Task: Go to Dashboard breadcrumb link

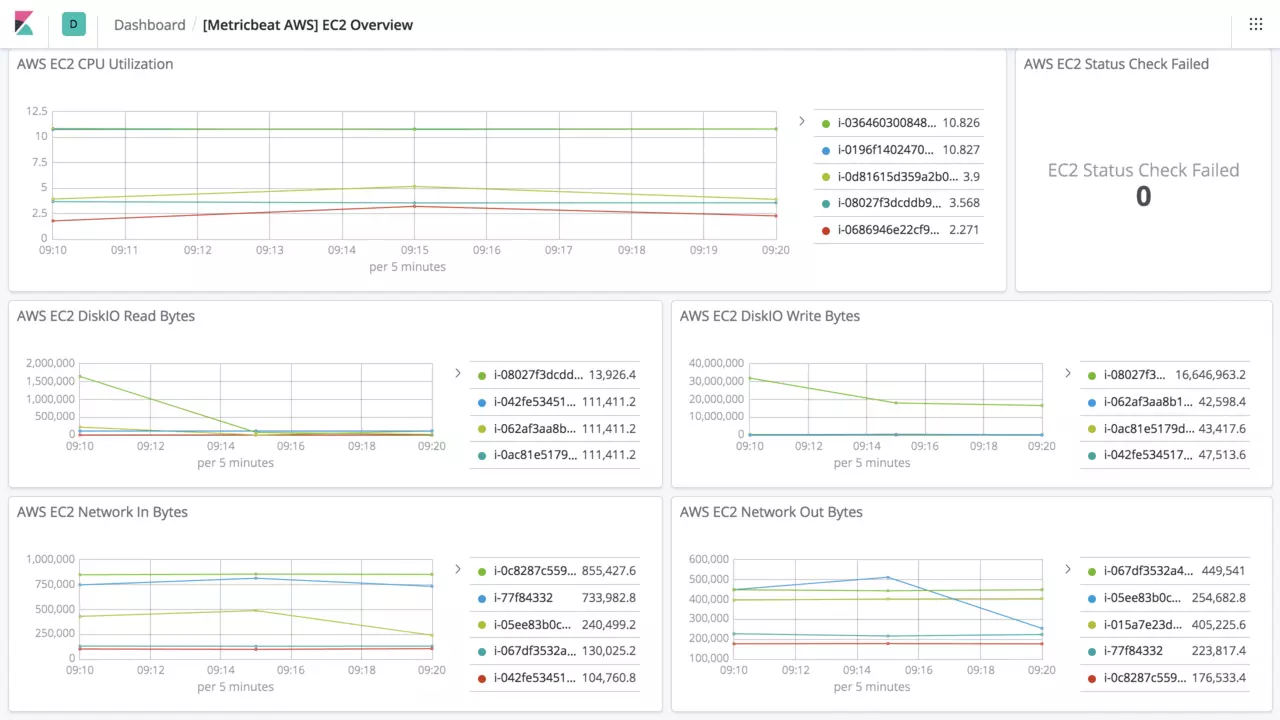Action: point(149,25)
